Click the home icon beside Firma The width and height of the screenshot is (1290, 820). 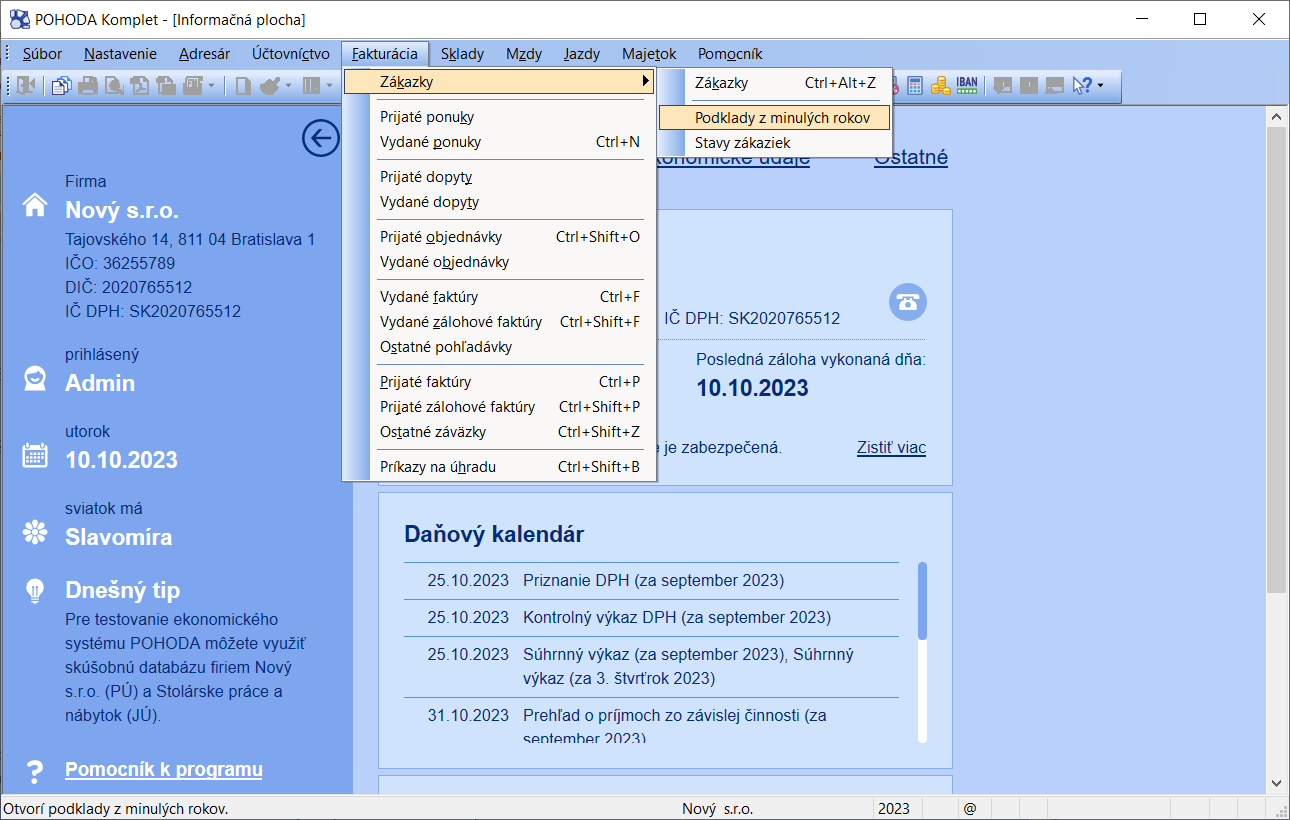(35, 206)
